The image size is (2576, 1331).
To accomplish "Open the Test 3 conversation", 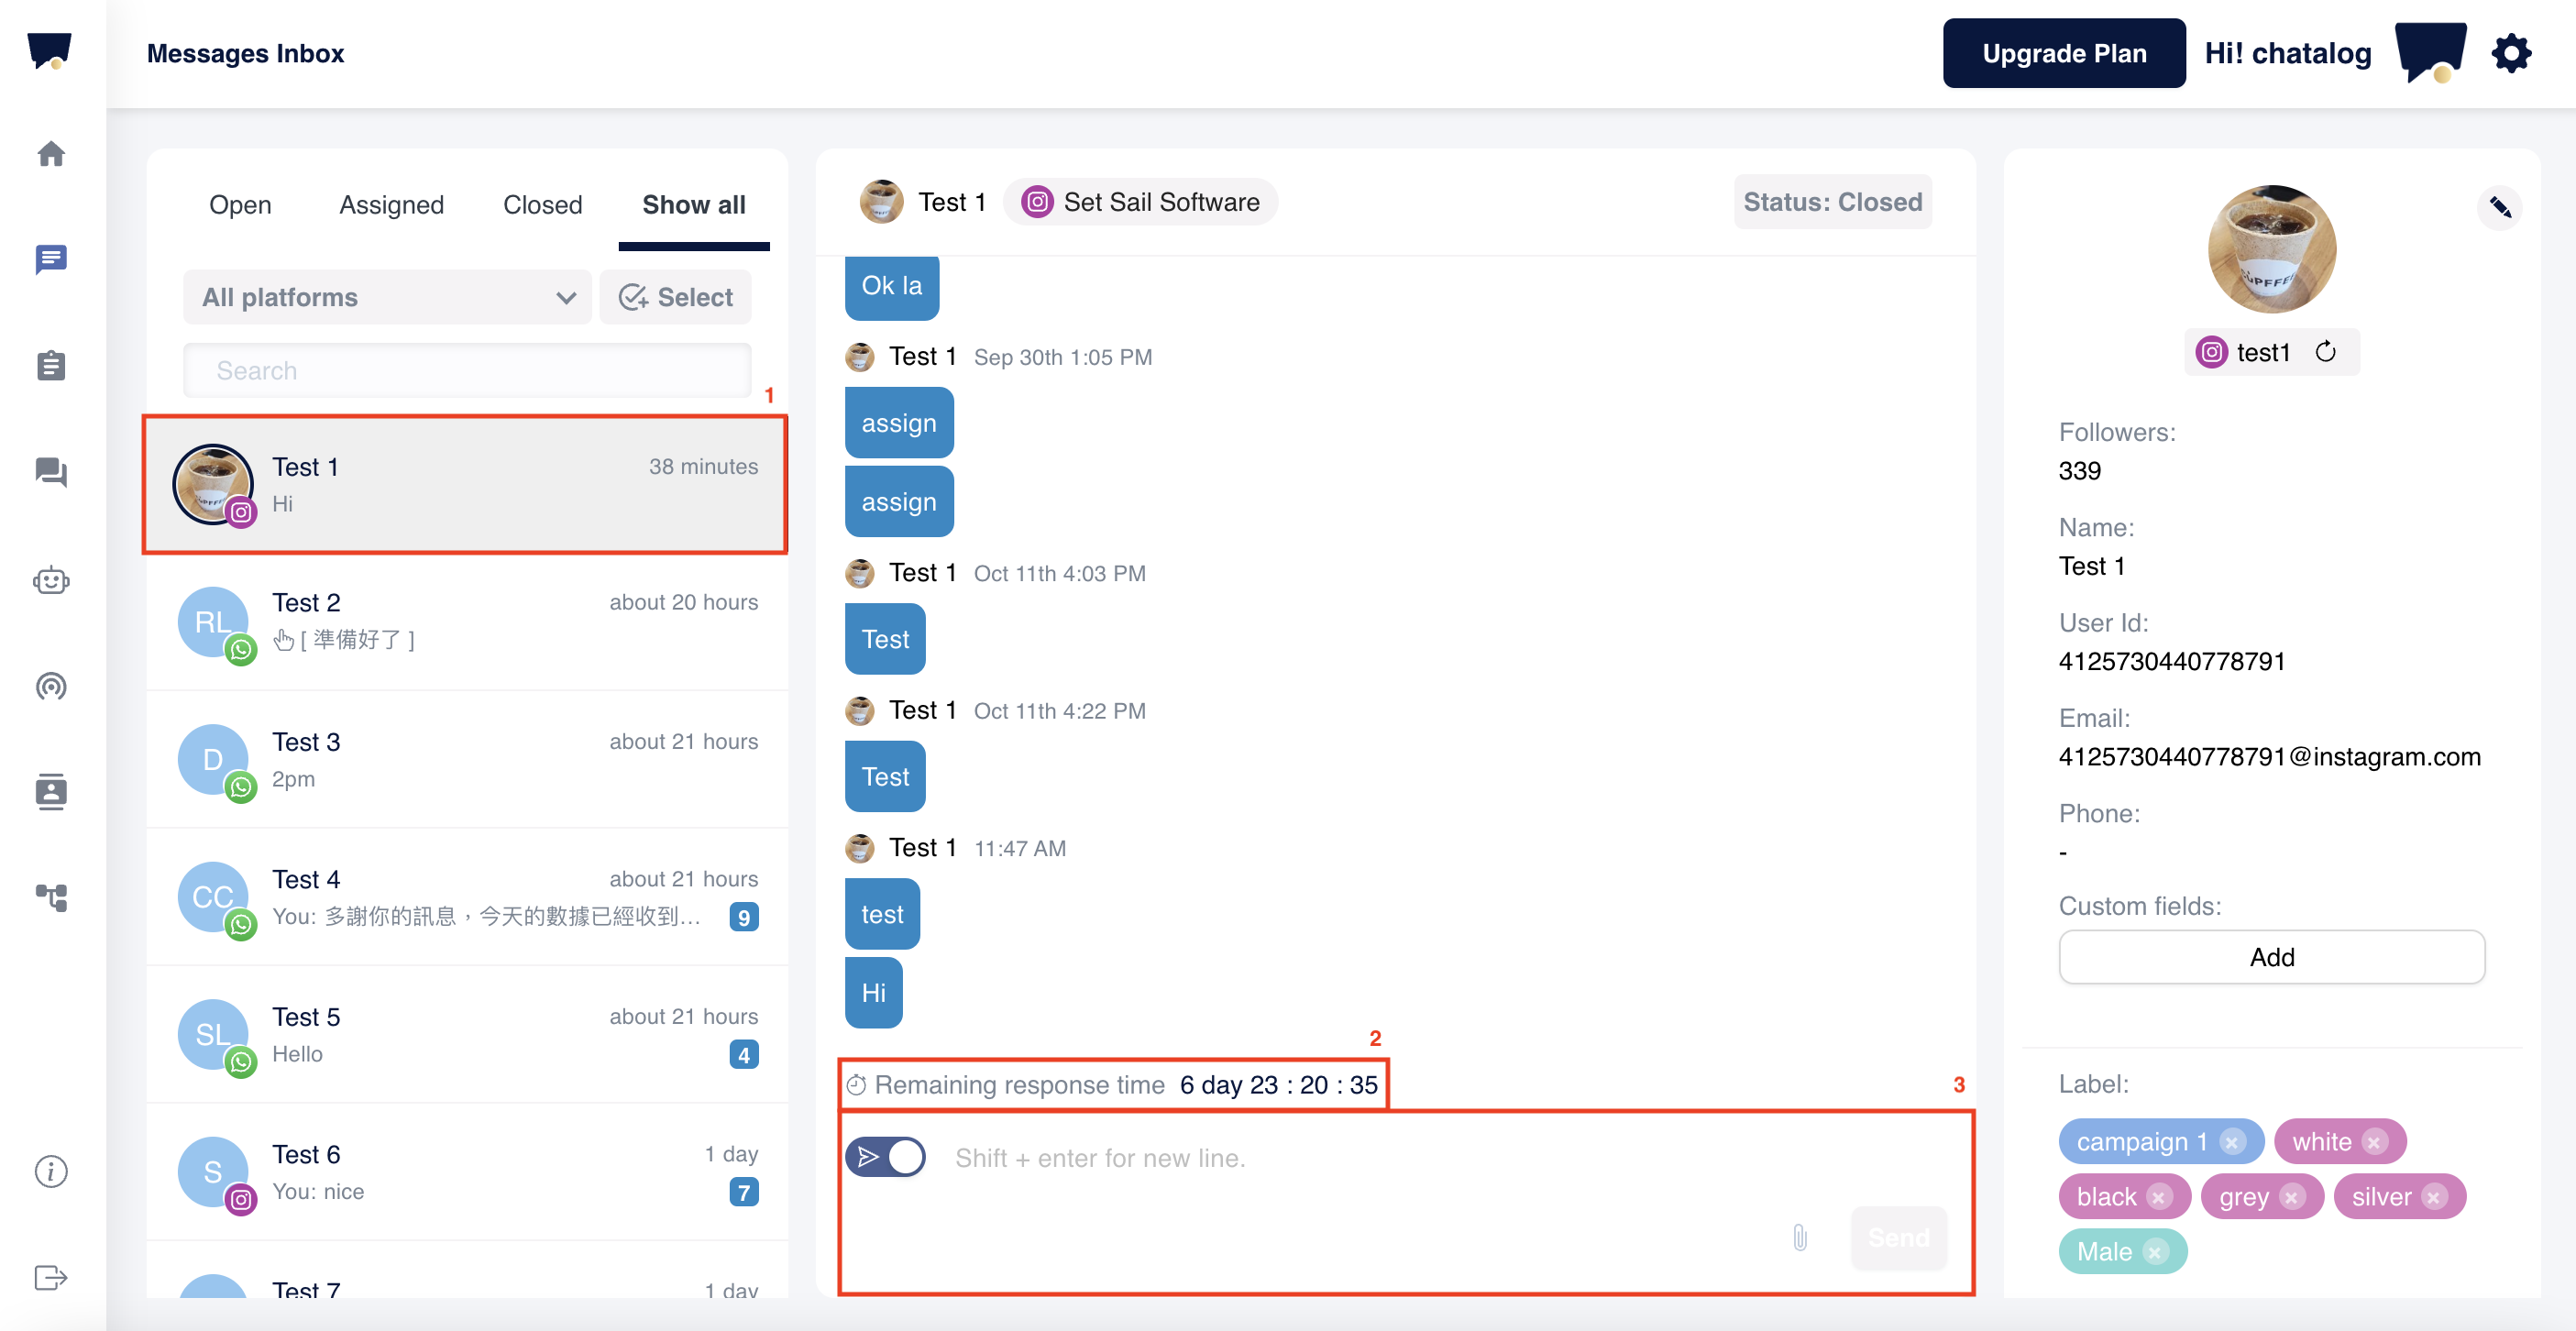I will pyautogui.click(x=466, y=759).
